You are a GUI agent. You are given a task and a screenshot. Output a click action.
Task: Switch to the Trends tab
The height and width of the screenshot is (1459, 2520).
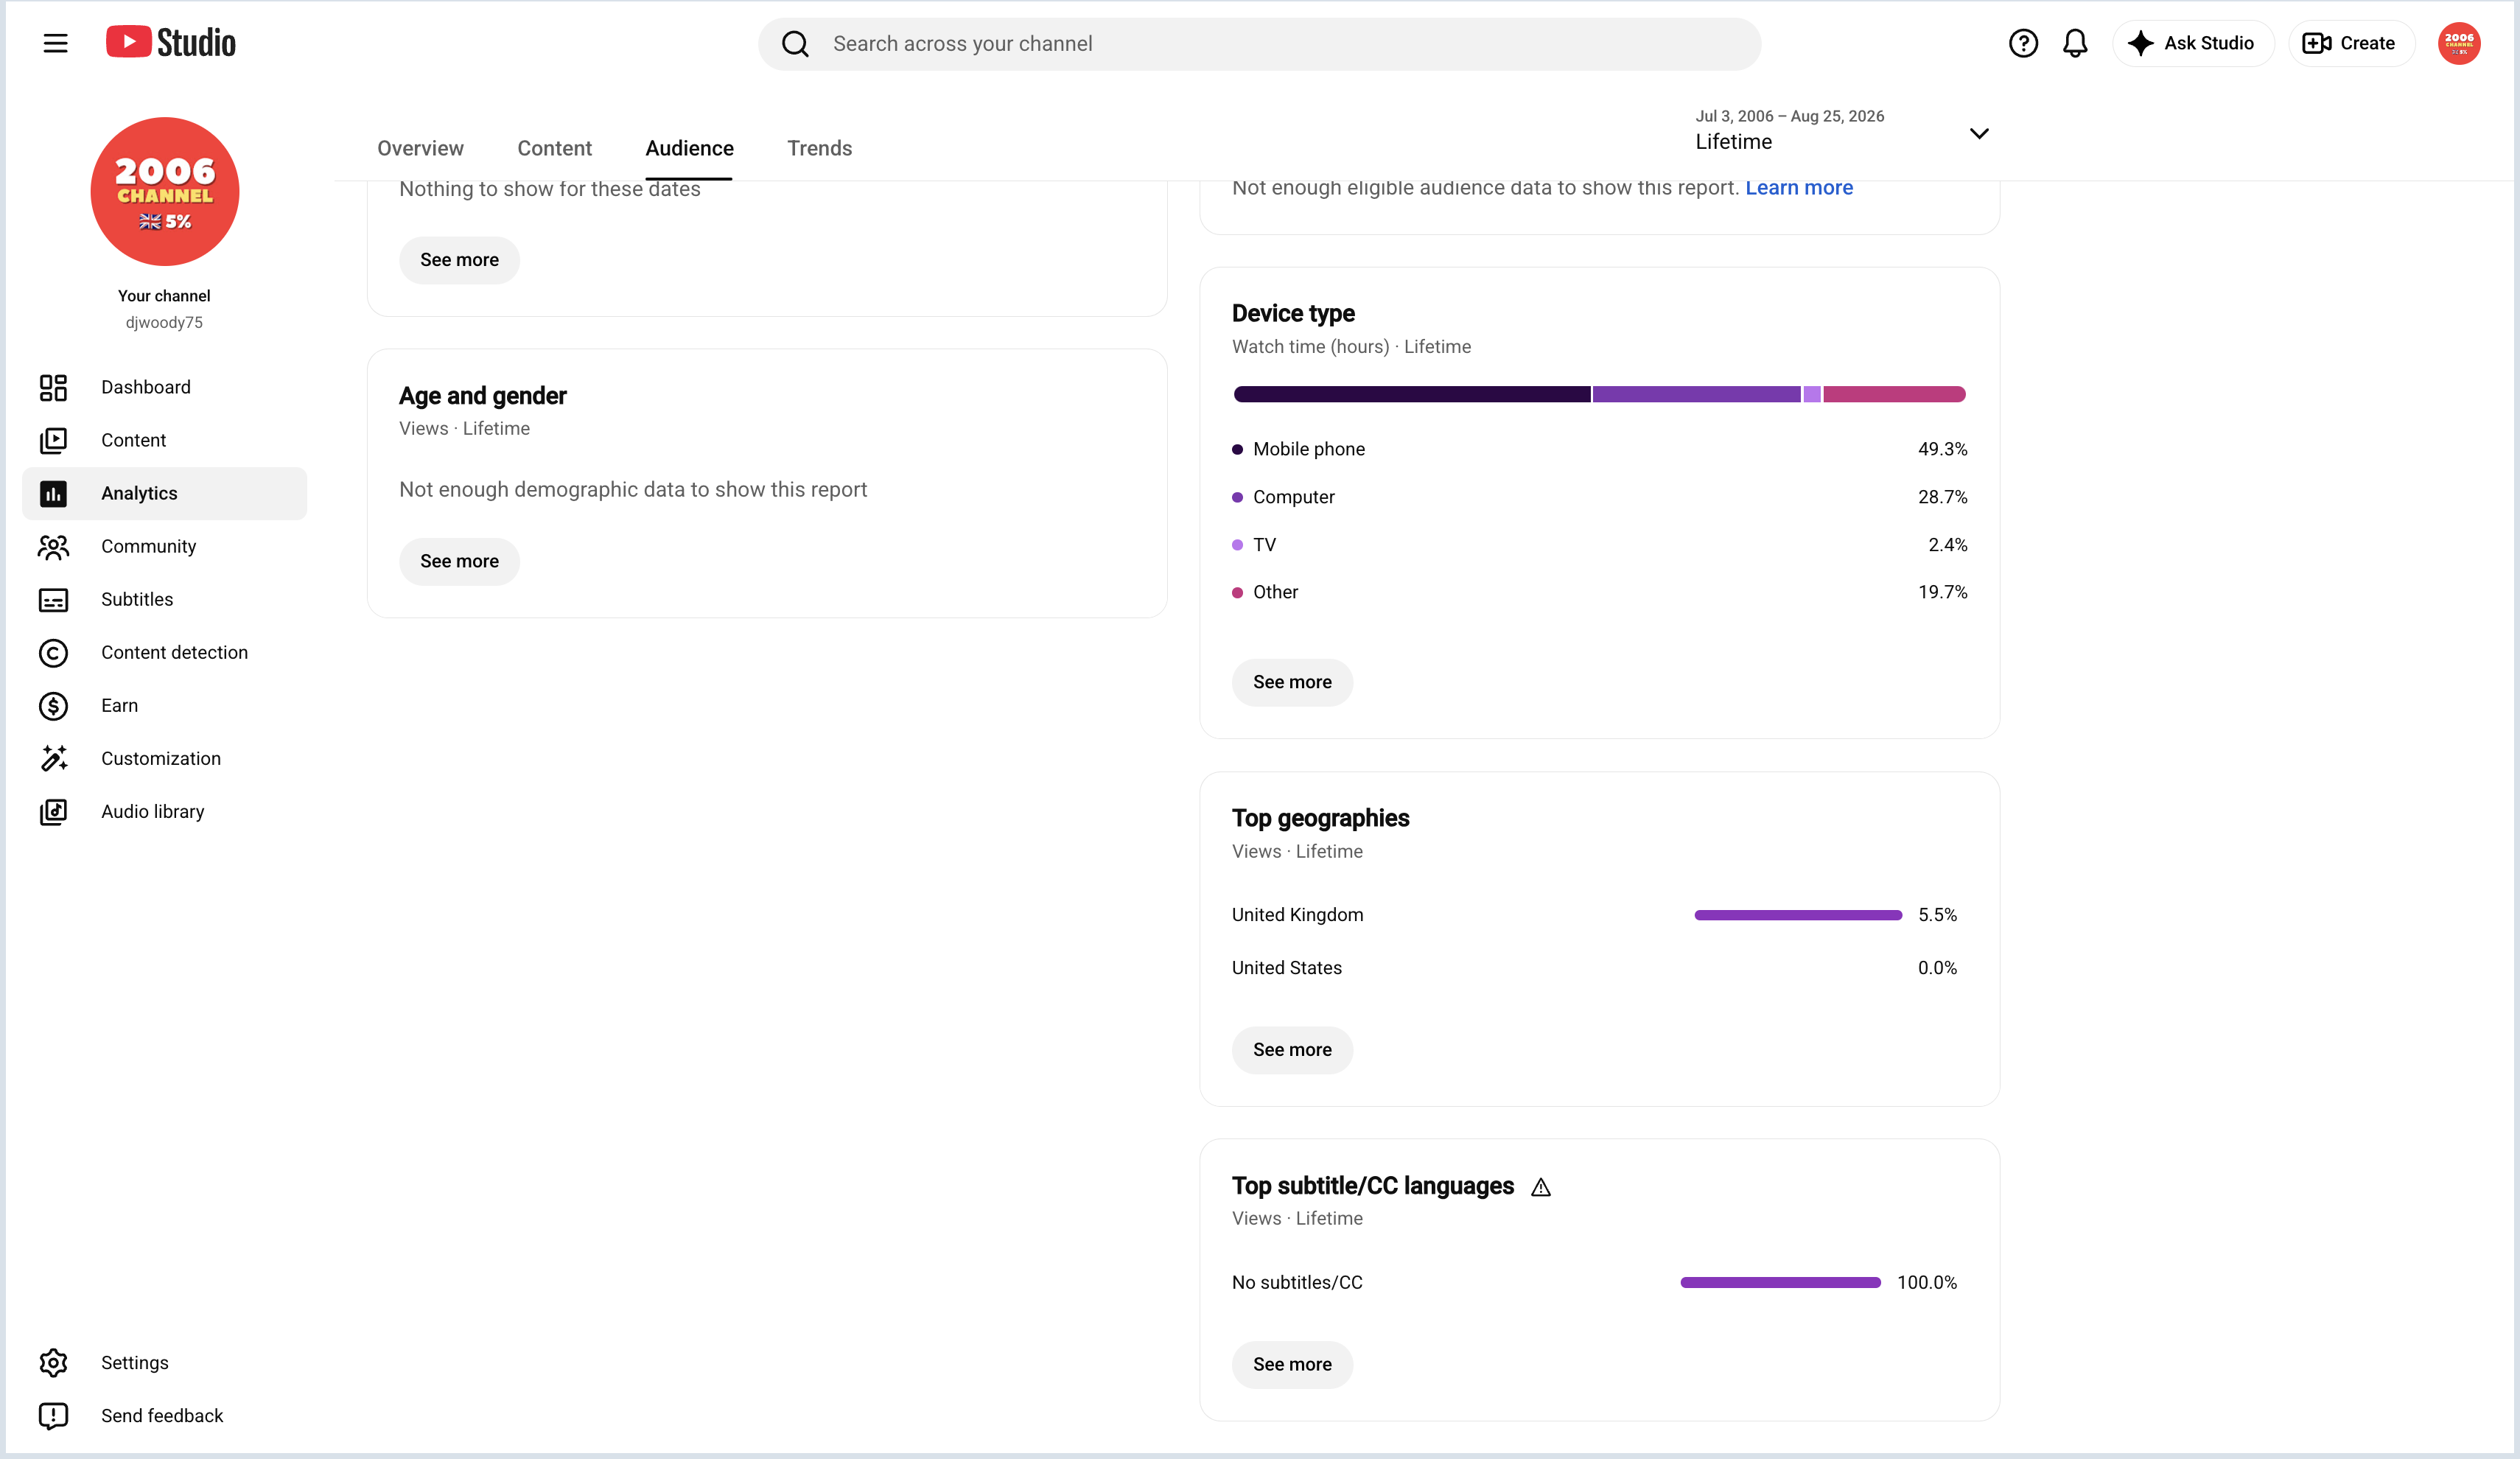pos(819,148)
